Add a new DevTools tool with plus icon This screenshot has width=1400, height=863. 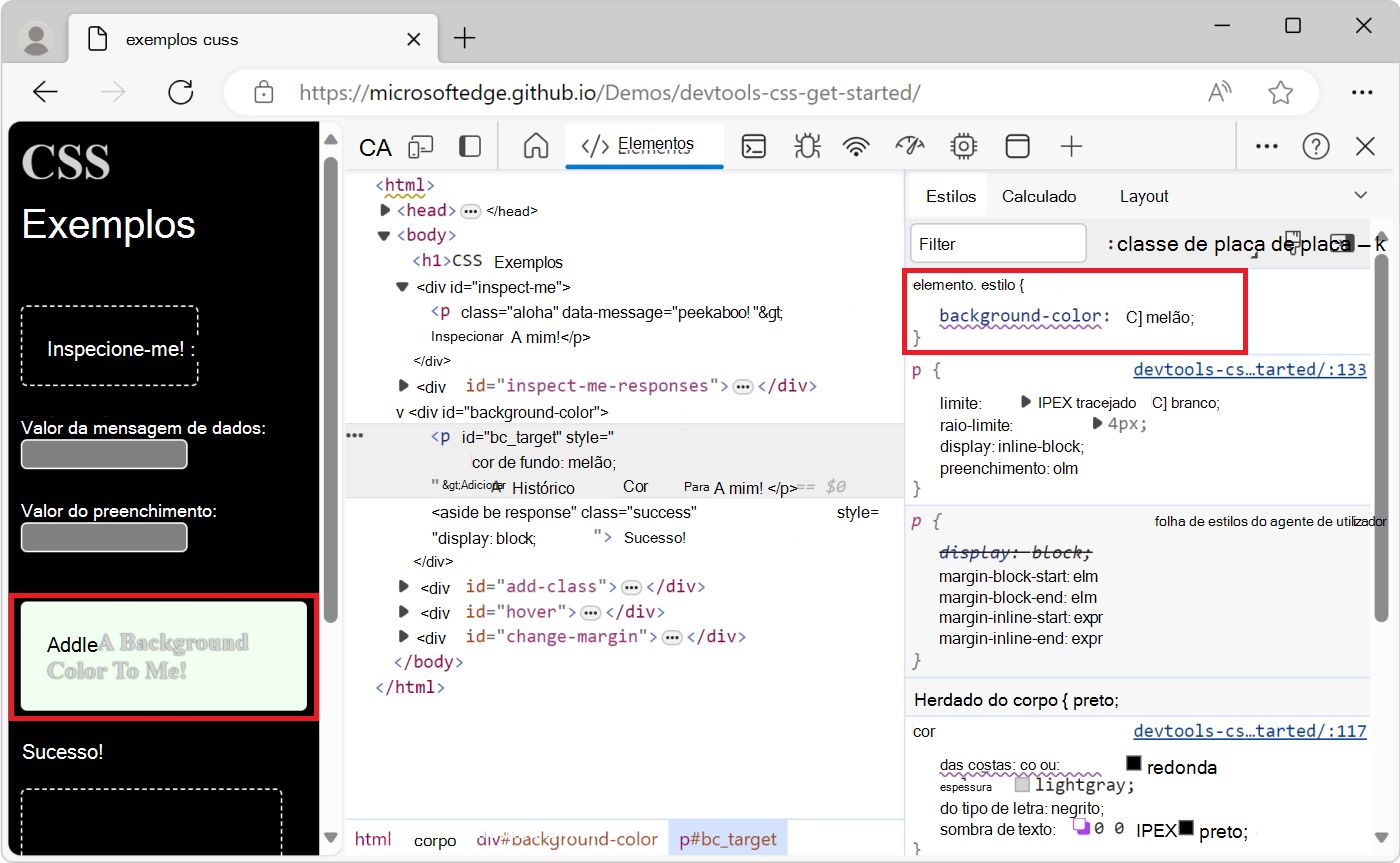coord(1071,146)
